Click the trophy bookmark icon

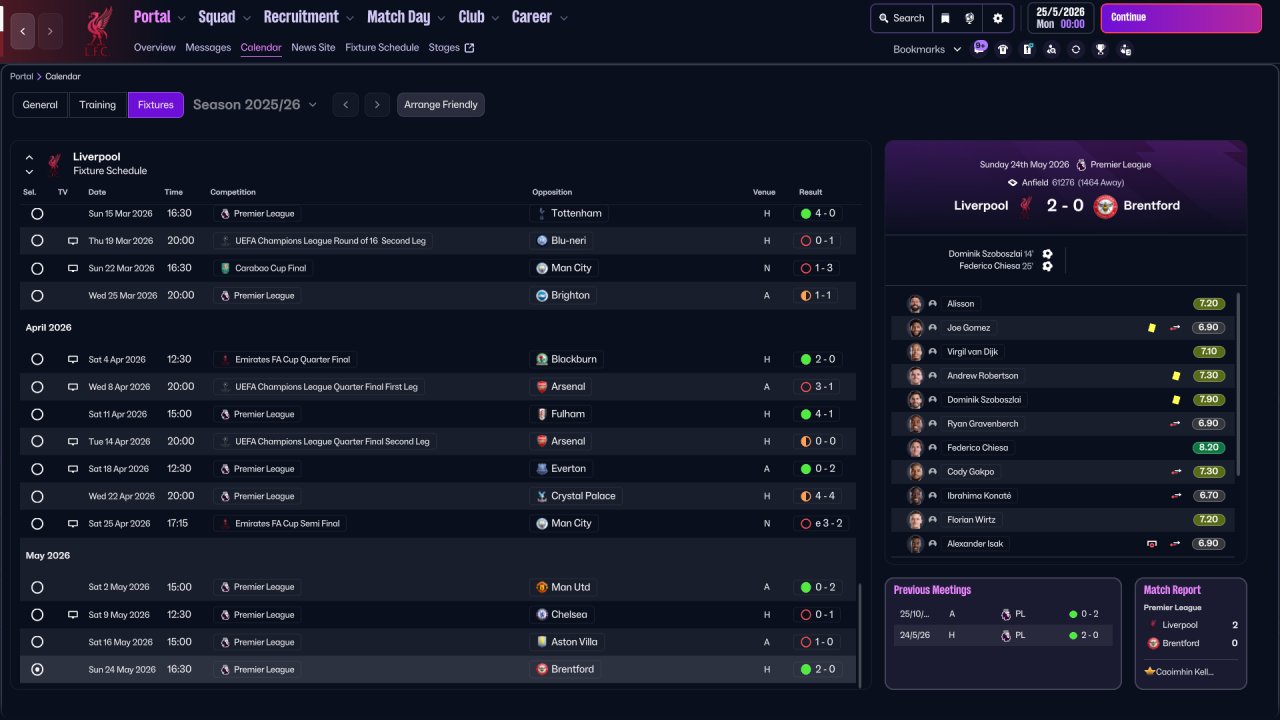pos(1101,49)
